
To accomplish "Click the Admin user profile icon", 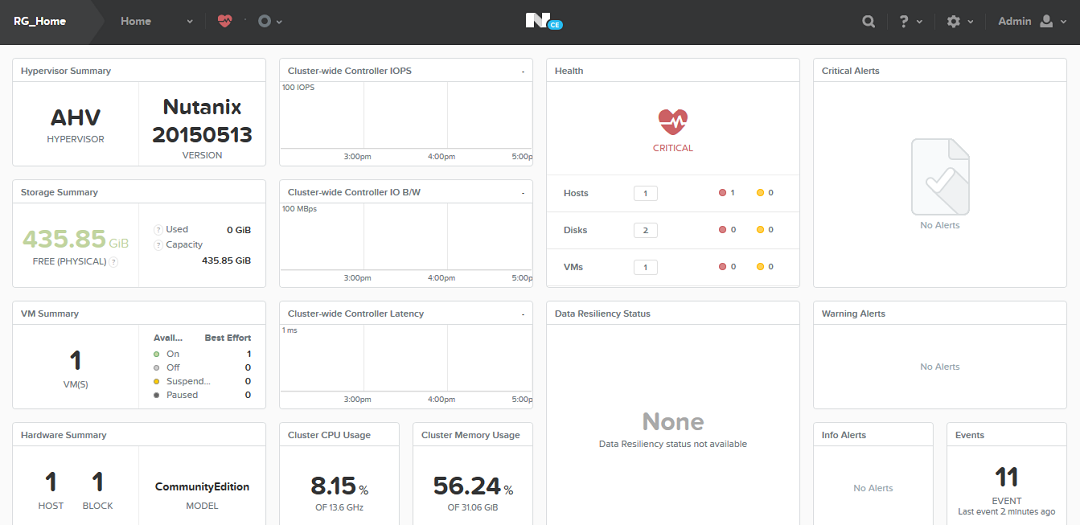I will (x=1046, y=21).
